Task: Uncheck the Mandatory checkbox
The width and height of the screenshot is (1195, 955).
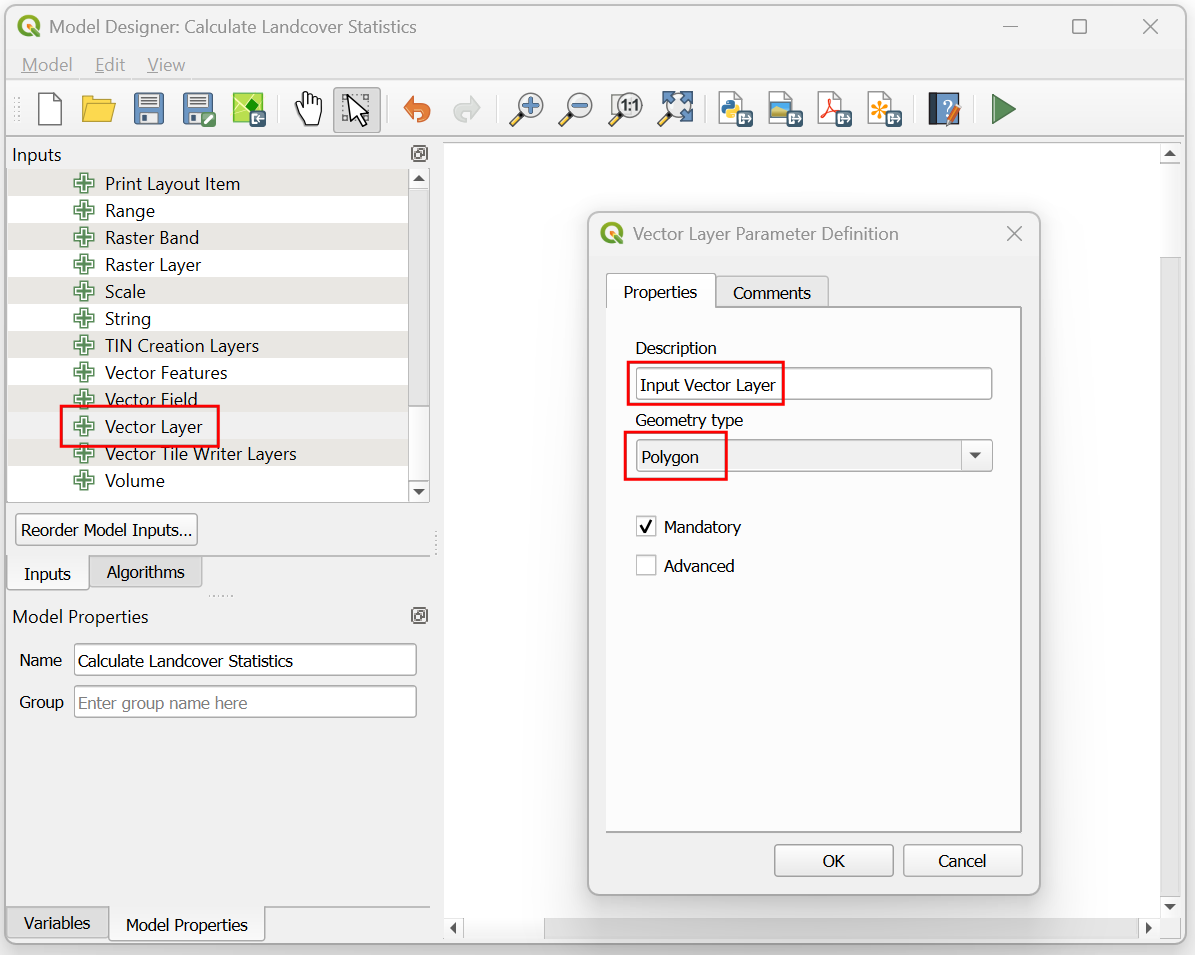Action: [646, 527]
